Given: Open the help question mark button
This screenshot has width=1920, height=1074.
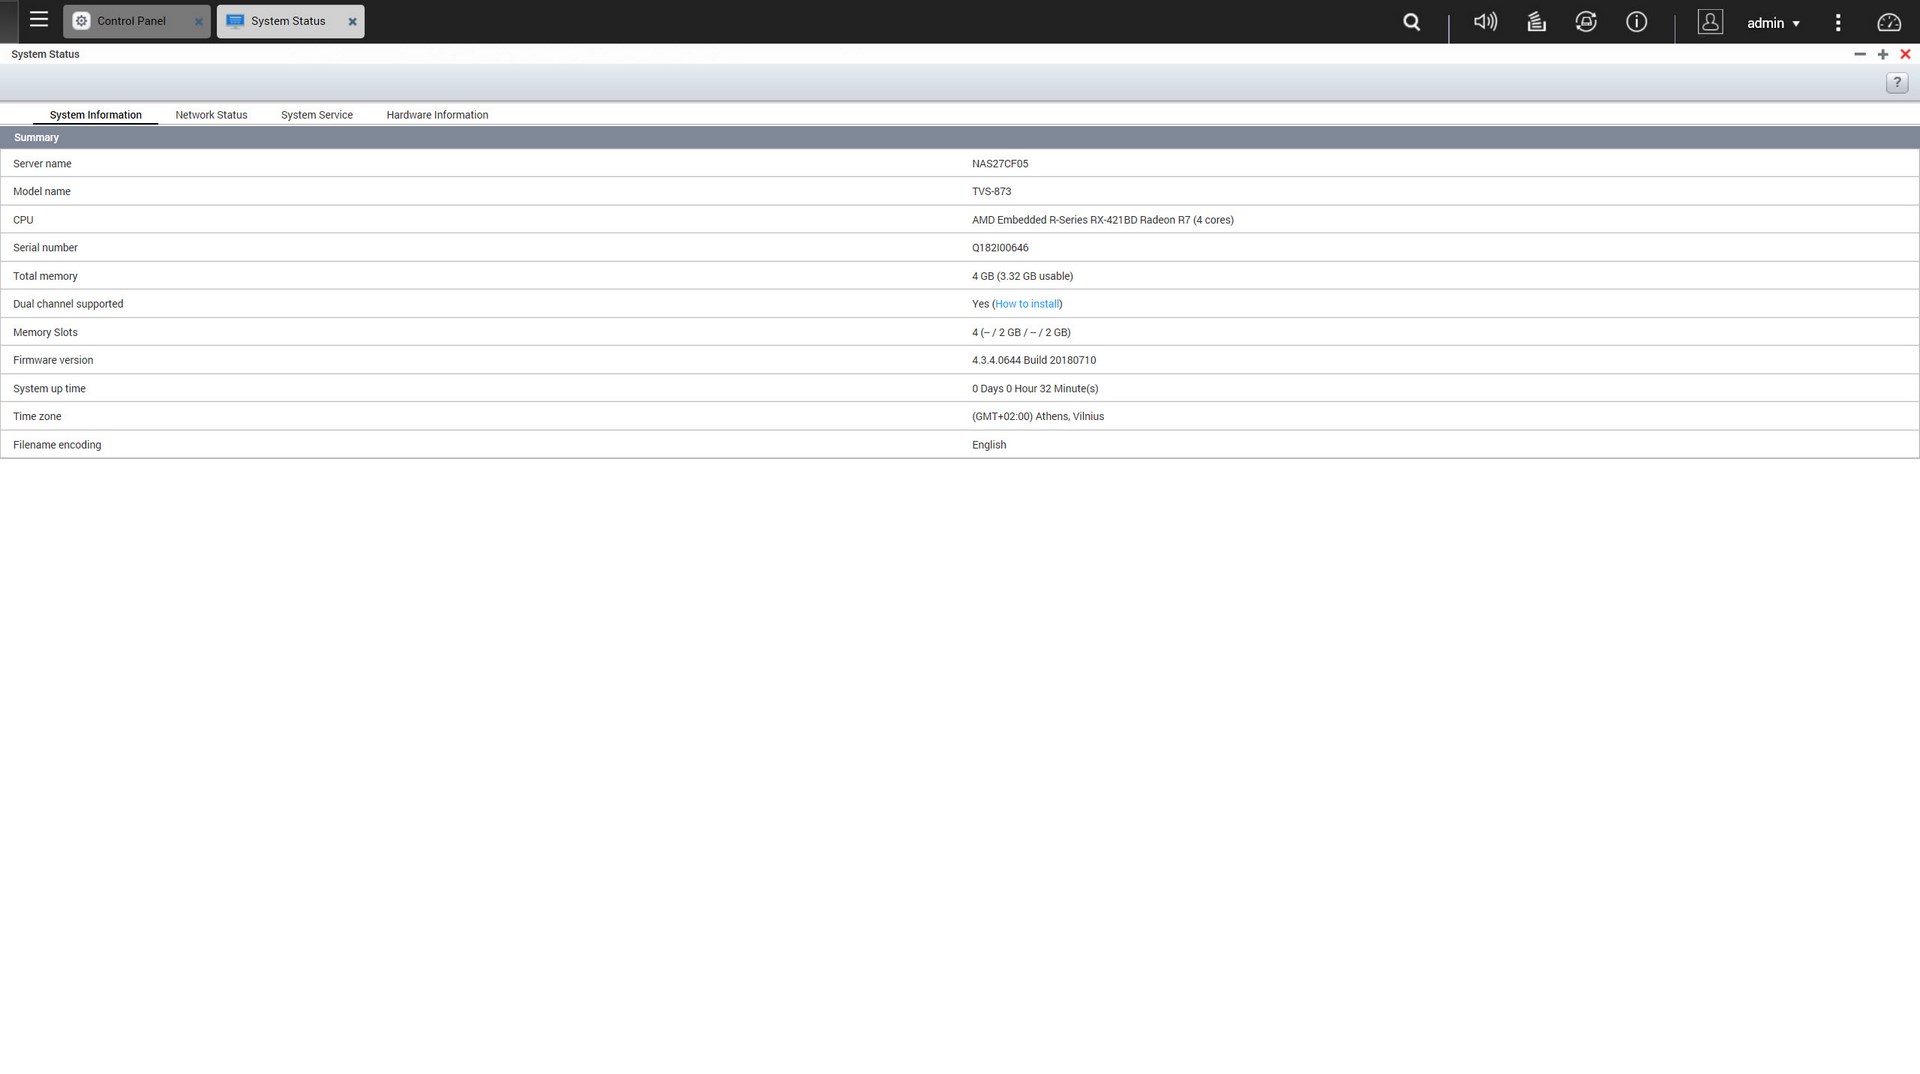Looking at the screenshot, I should pyautogui.click(x=1897, y=83).
